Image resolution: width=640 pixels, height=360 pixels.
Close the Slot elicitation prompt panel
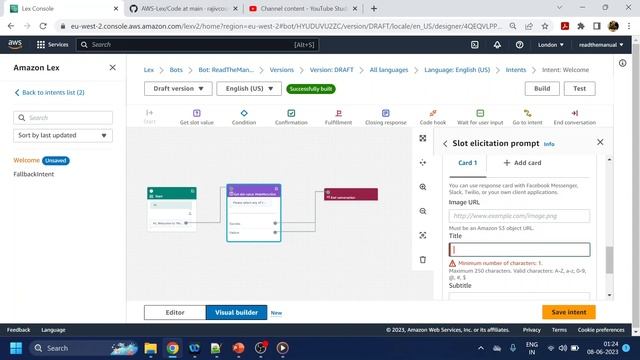point(600,142)
